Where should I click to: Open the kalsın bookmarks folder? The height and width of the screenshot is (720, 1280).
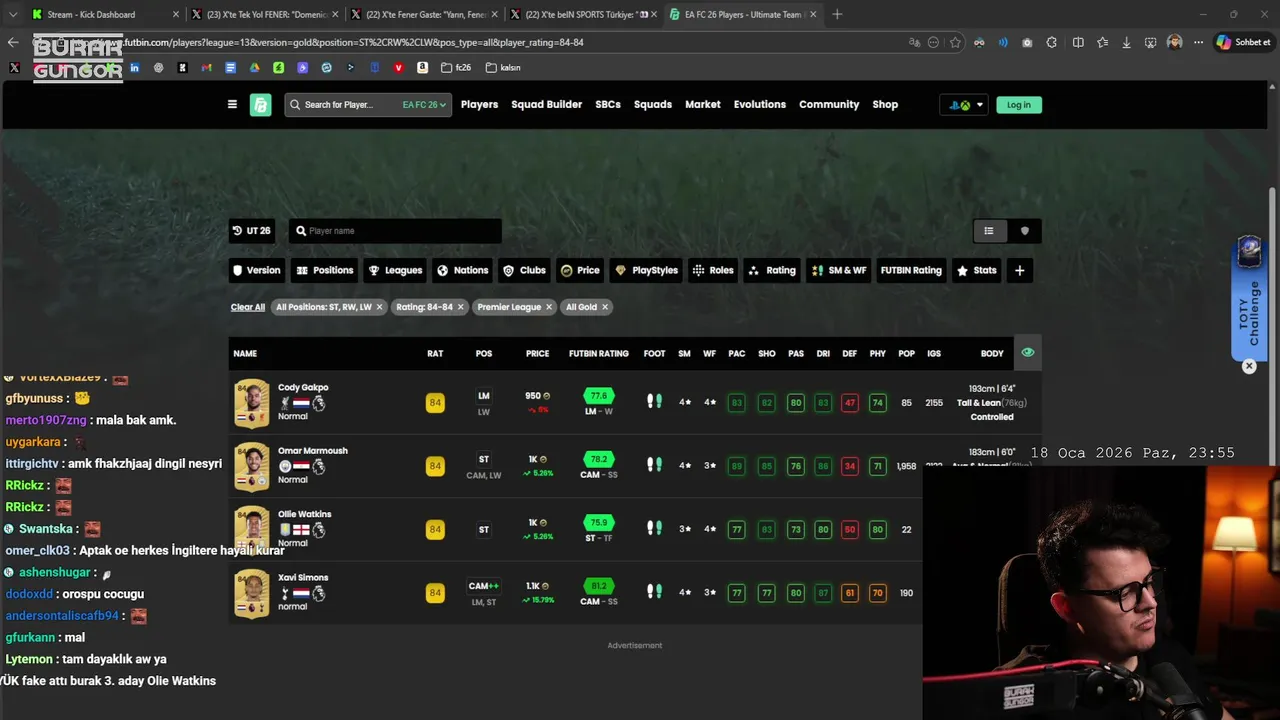click(503, 68)
